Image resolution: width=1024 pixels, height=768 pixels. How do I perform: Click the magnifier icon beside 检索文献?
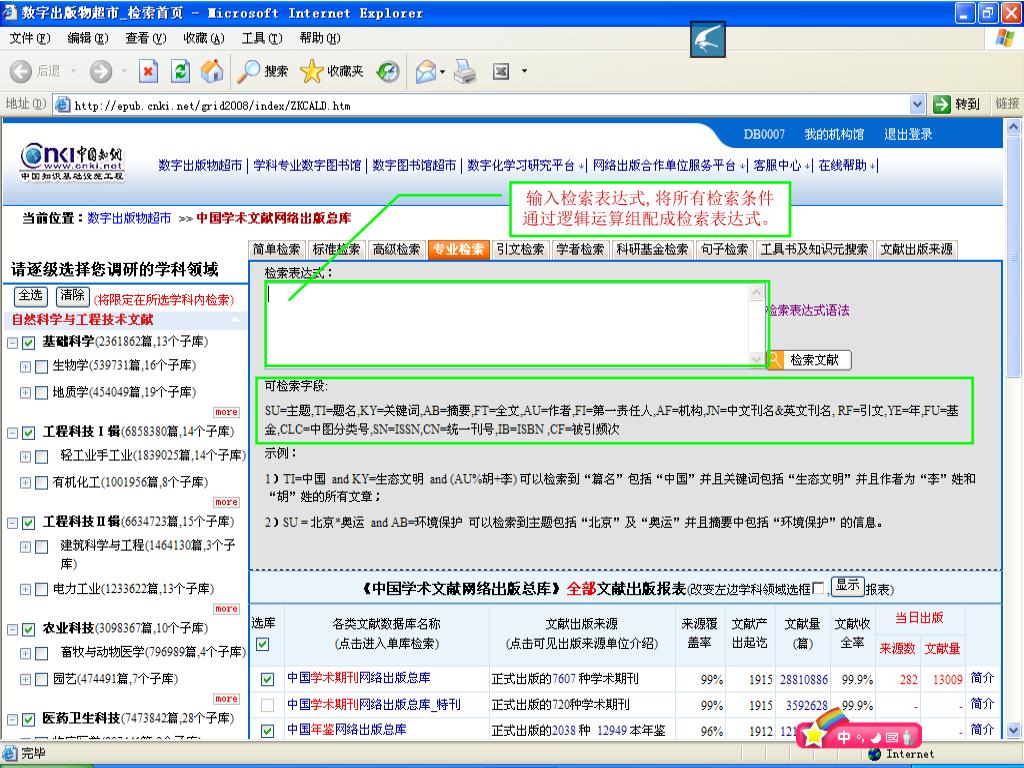point(775,359)
